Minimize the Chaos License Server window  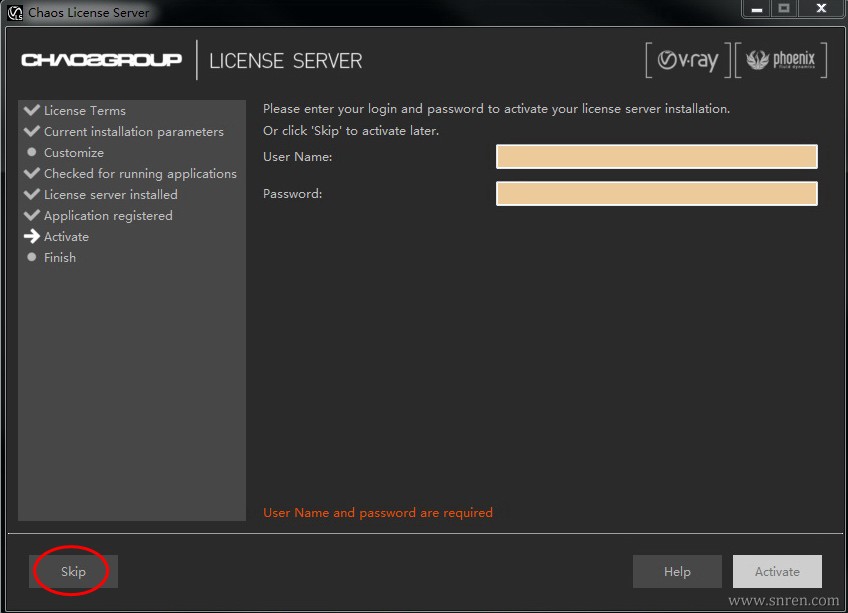757,9
